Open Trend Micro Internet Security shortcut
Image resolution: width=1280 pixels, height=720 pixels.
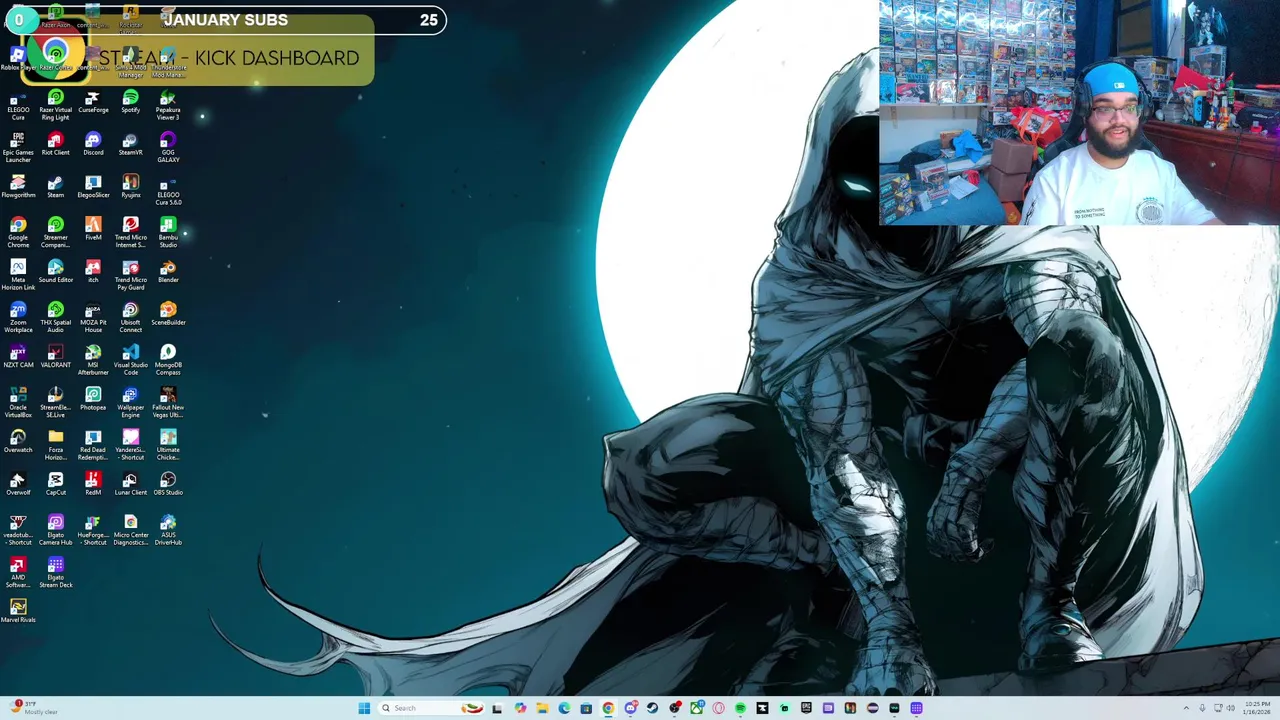[130, 232]
